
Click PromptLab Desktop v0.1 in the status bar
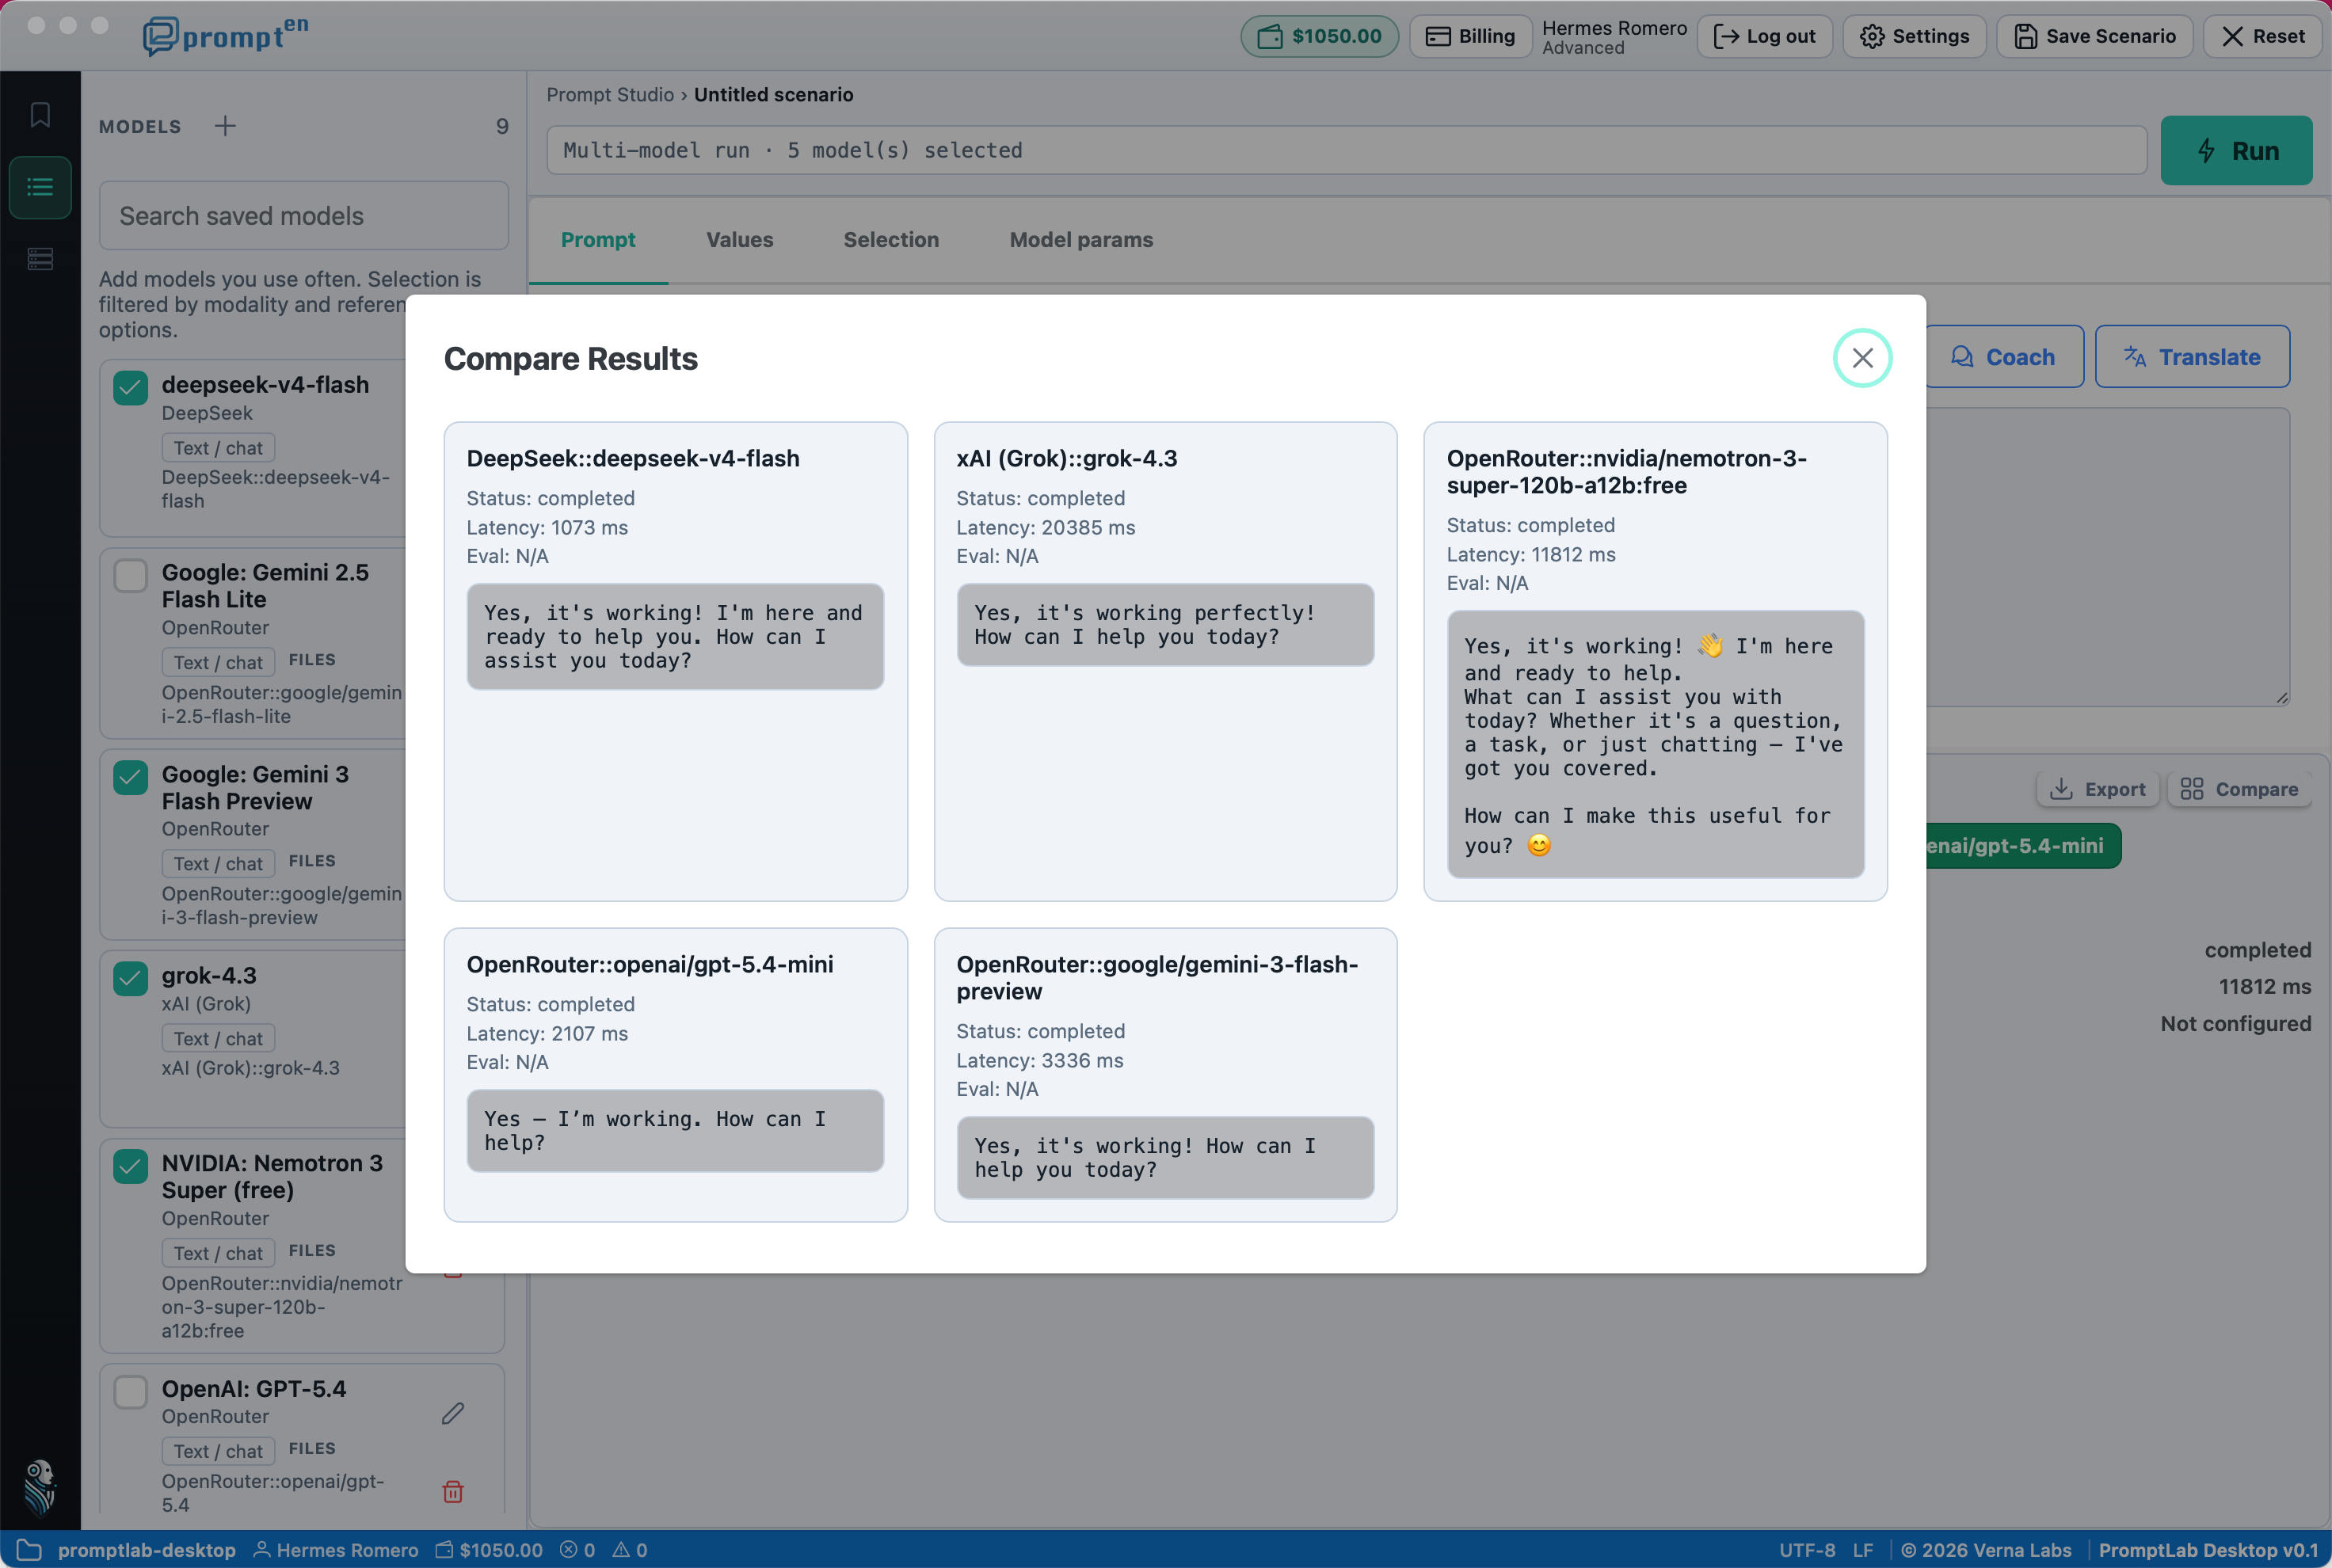pyautogui.click(x=2208, y=1550)
